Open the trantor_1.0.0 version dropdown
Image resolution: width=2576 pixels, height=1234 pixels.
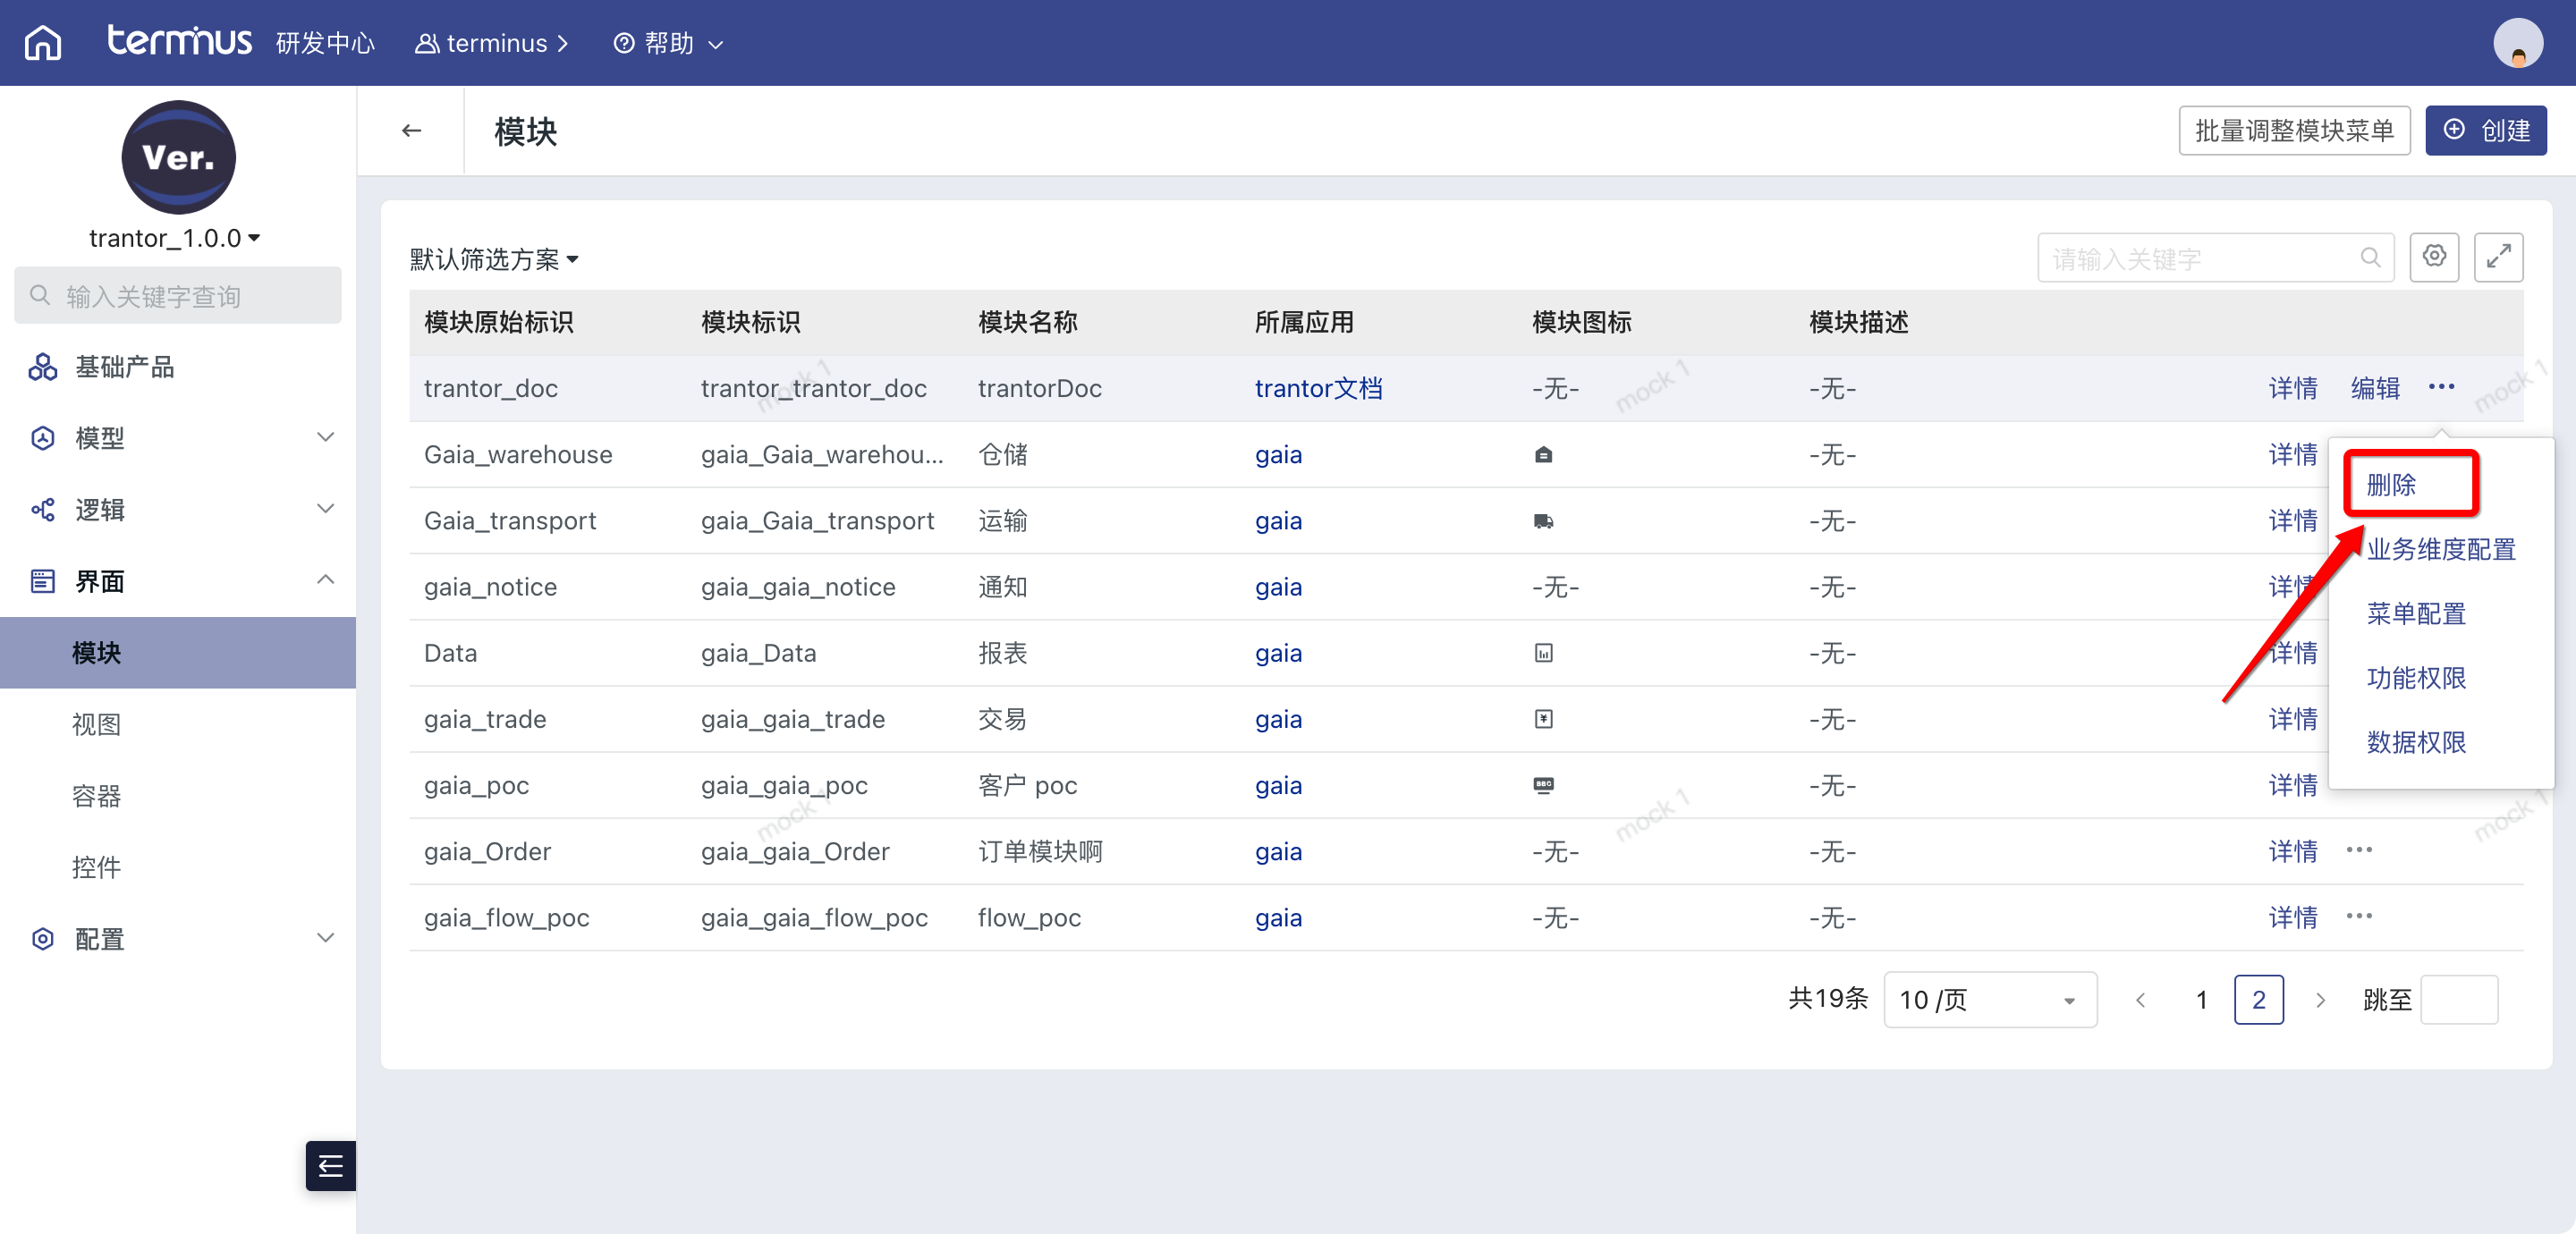[175, 238]
